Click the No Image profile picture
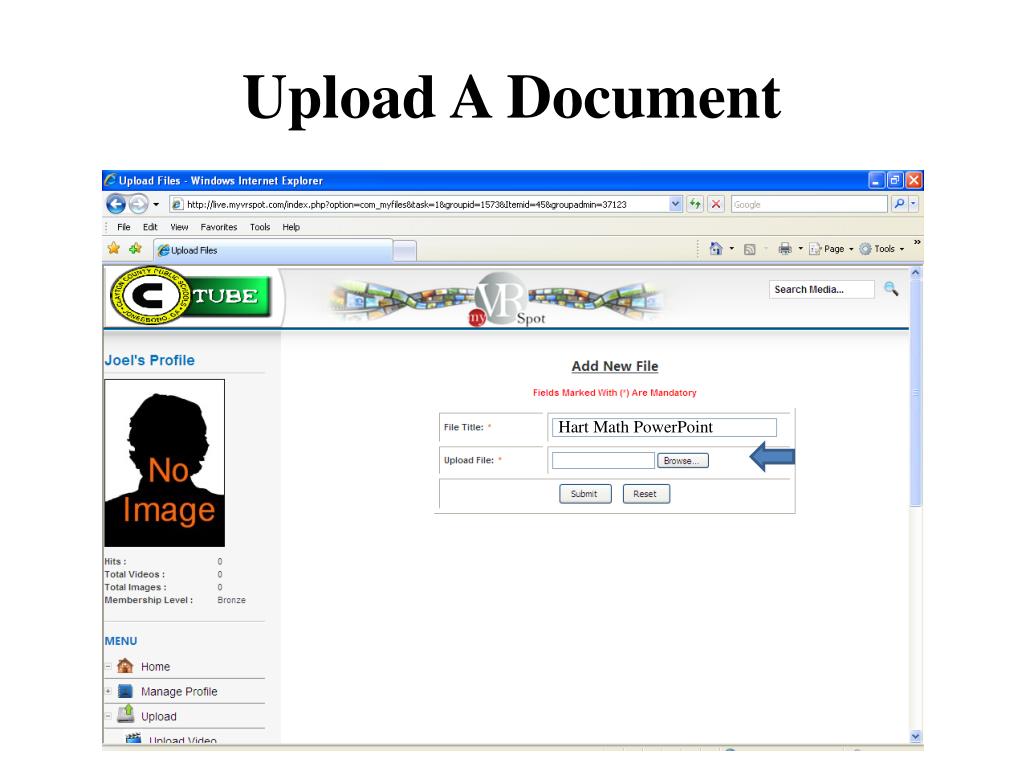Image resolution: width=1024 pixels, height=768 pixels. point(165,463)
